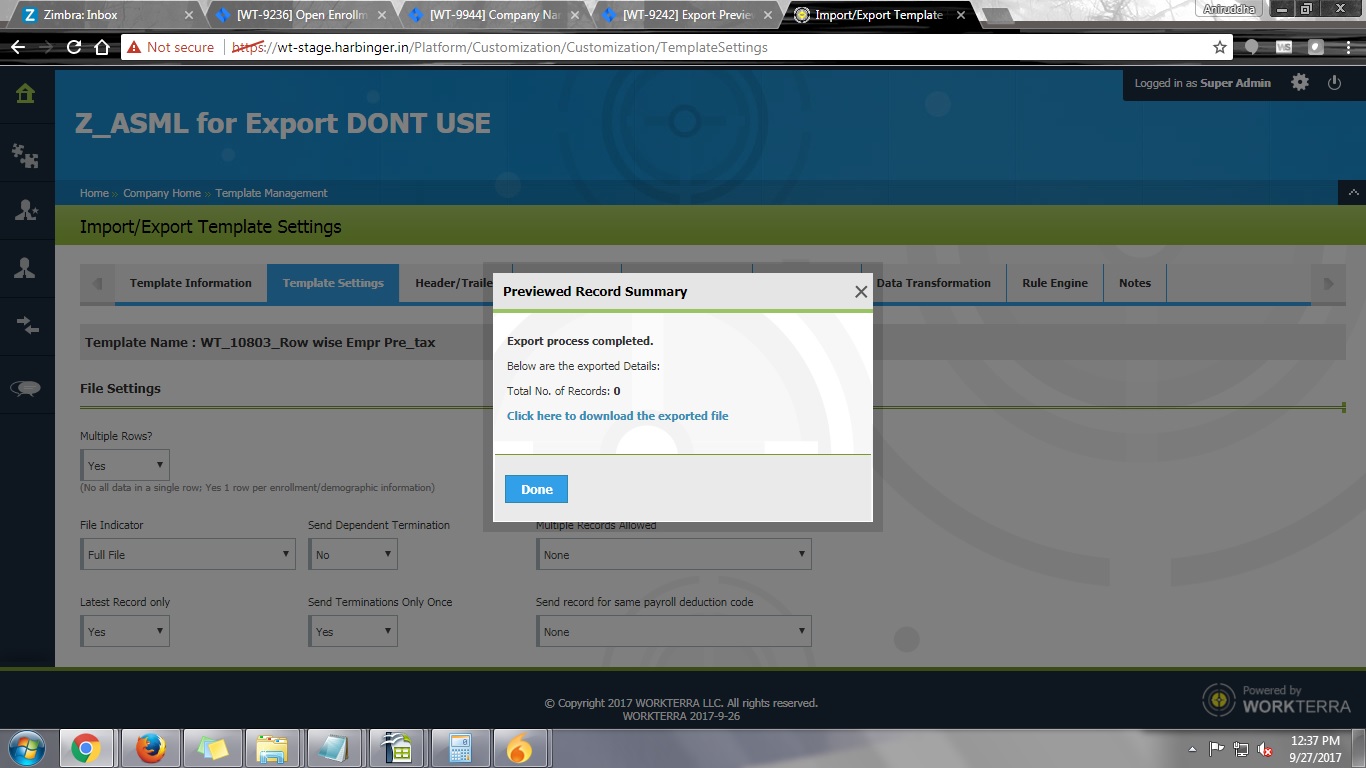Click taskbar clock showing 12:37 PM
1366x768 pixels.
tap(1315, 749)
